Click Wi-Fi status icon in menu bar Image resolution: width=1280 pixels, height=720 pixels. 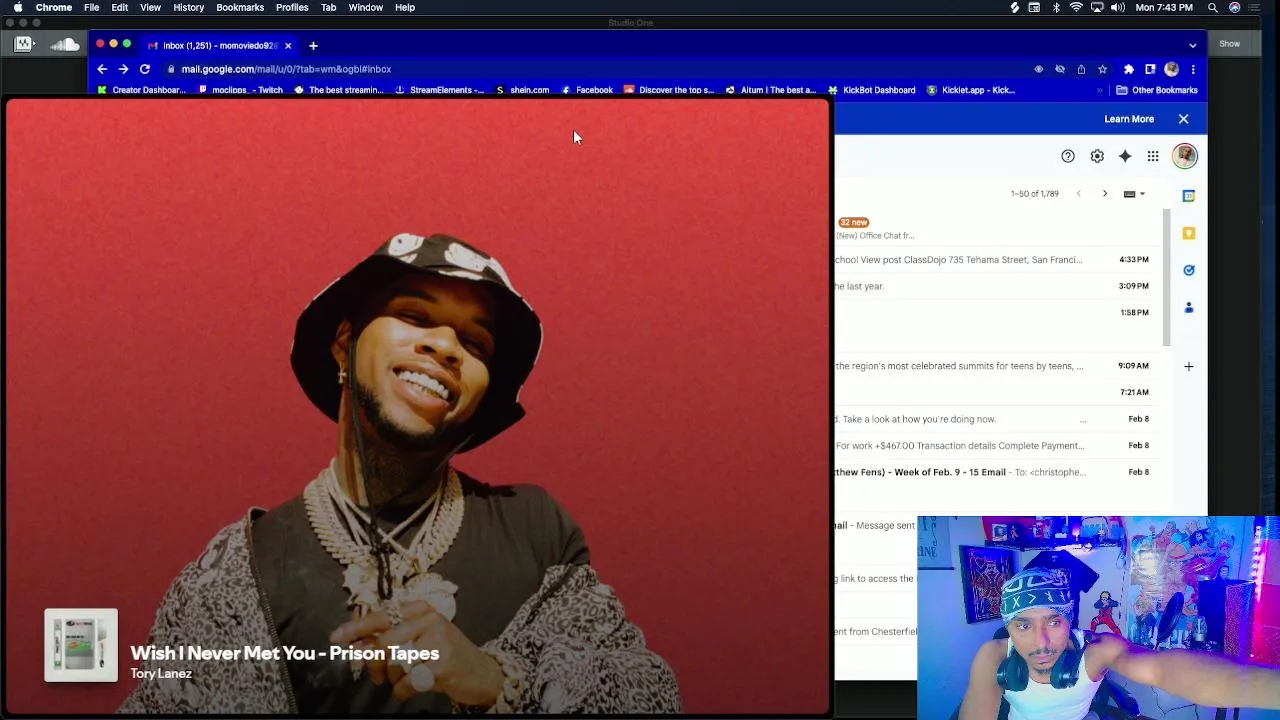coord(1076,7)
